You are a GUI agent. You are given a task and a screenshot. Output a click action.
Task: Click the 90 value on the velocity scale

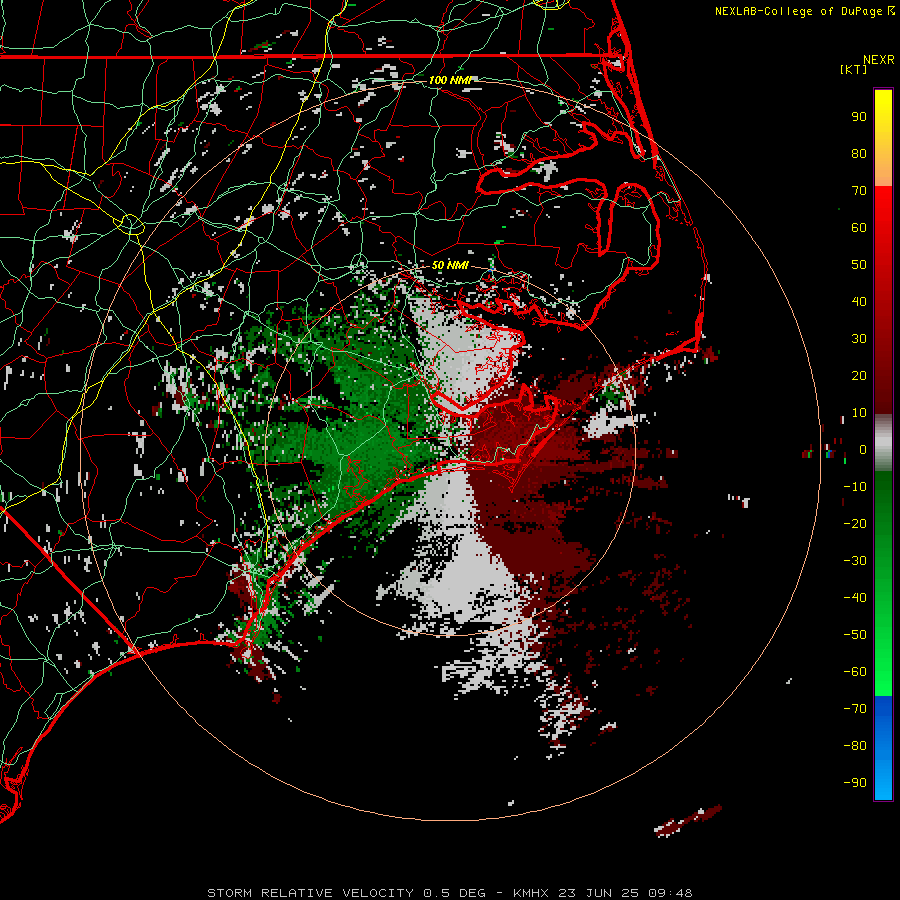point(859,117)
